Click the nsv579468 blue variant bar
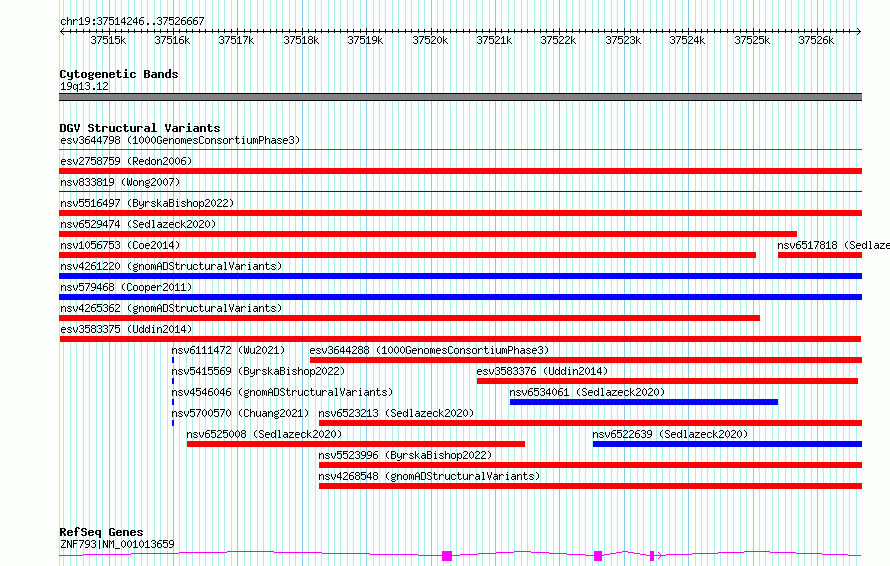Viewport: 890px width, 566px height. (x=460, y=297)
